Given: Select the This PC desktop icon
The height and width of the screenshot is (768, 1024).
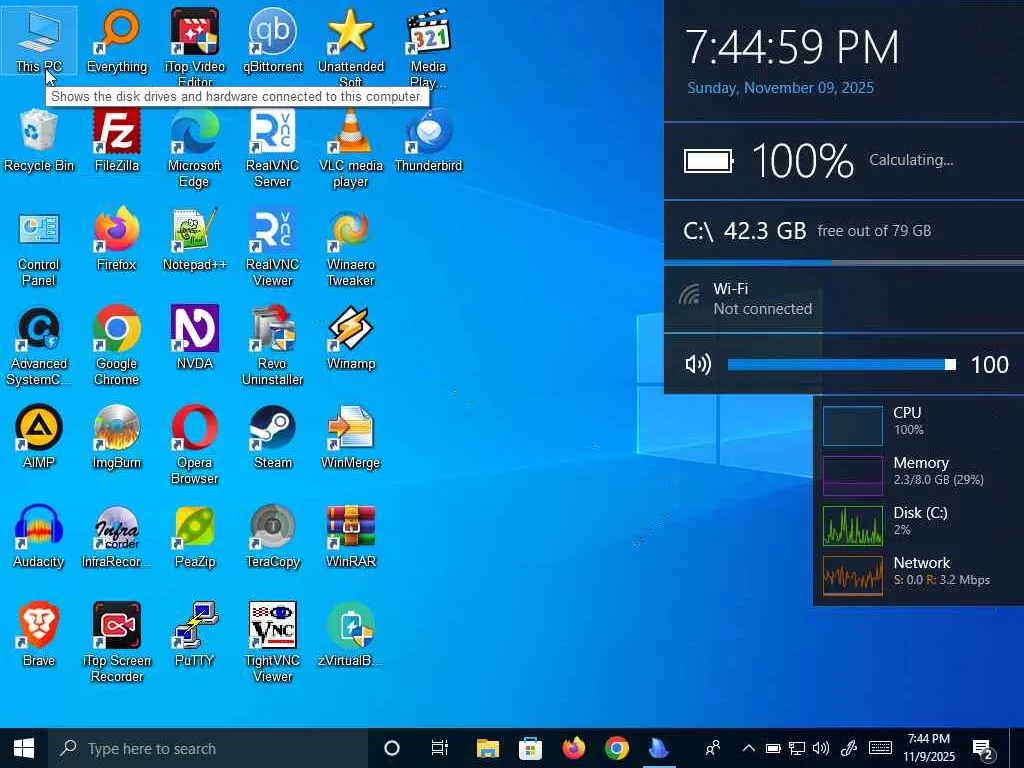Looking at the screenshot, I should pos(39,40).
